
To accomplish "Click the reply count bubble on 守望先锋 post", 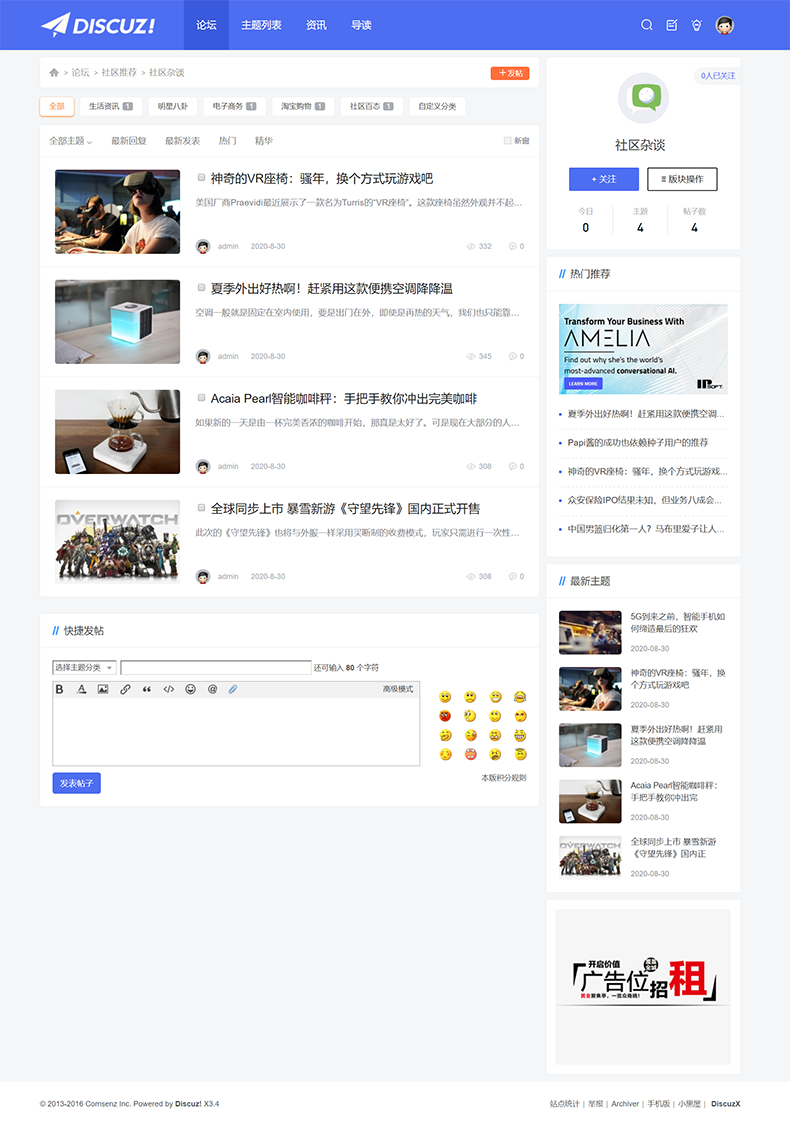I will click(513, 576).
